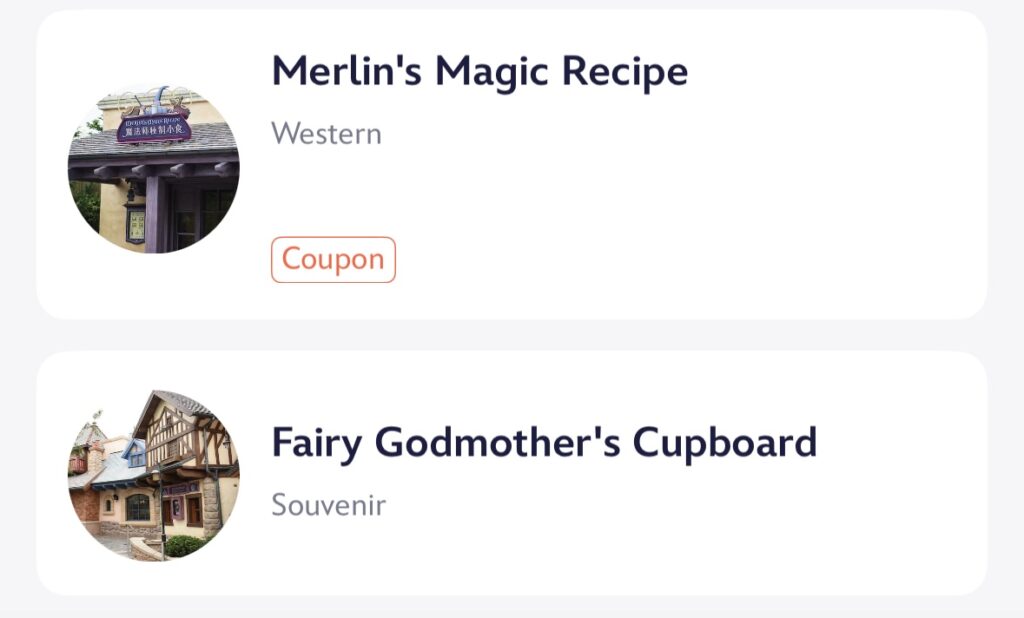Image resolution: width=1024 pixels, height=618 pixels.
Task: Tap the arched window in Cupboard photo
Action: point(137,507)
